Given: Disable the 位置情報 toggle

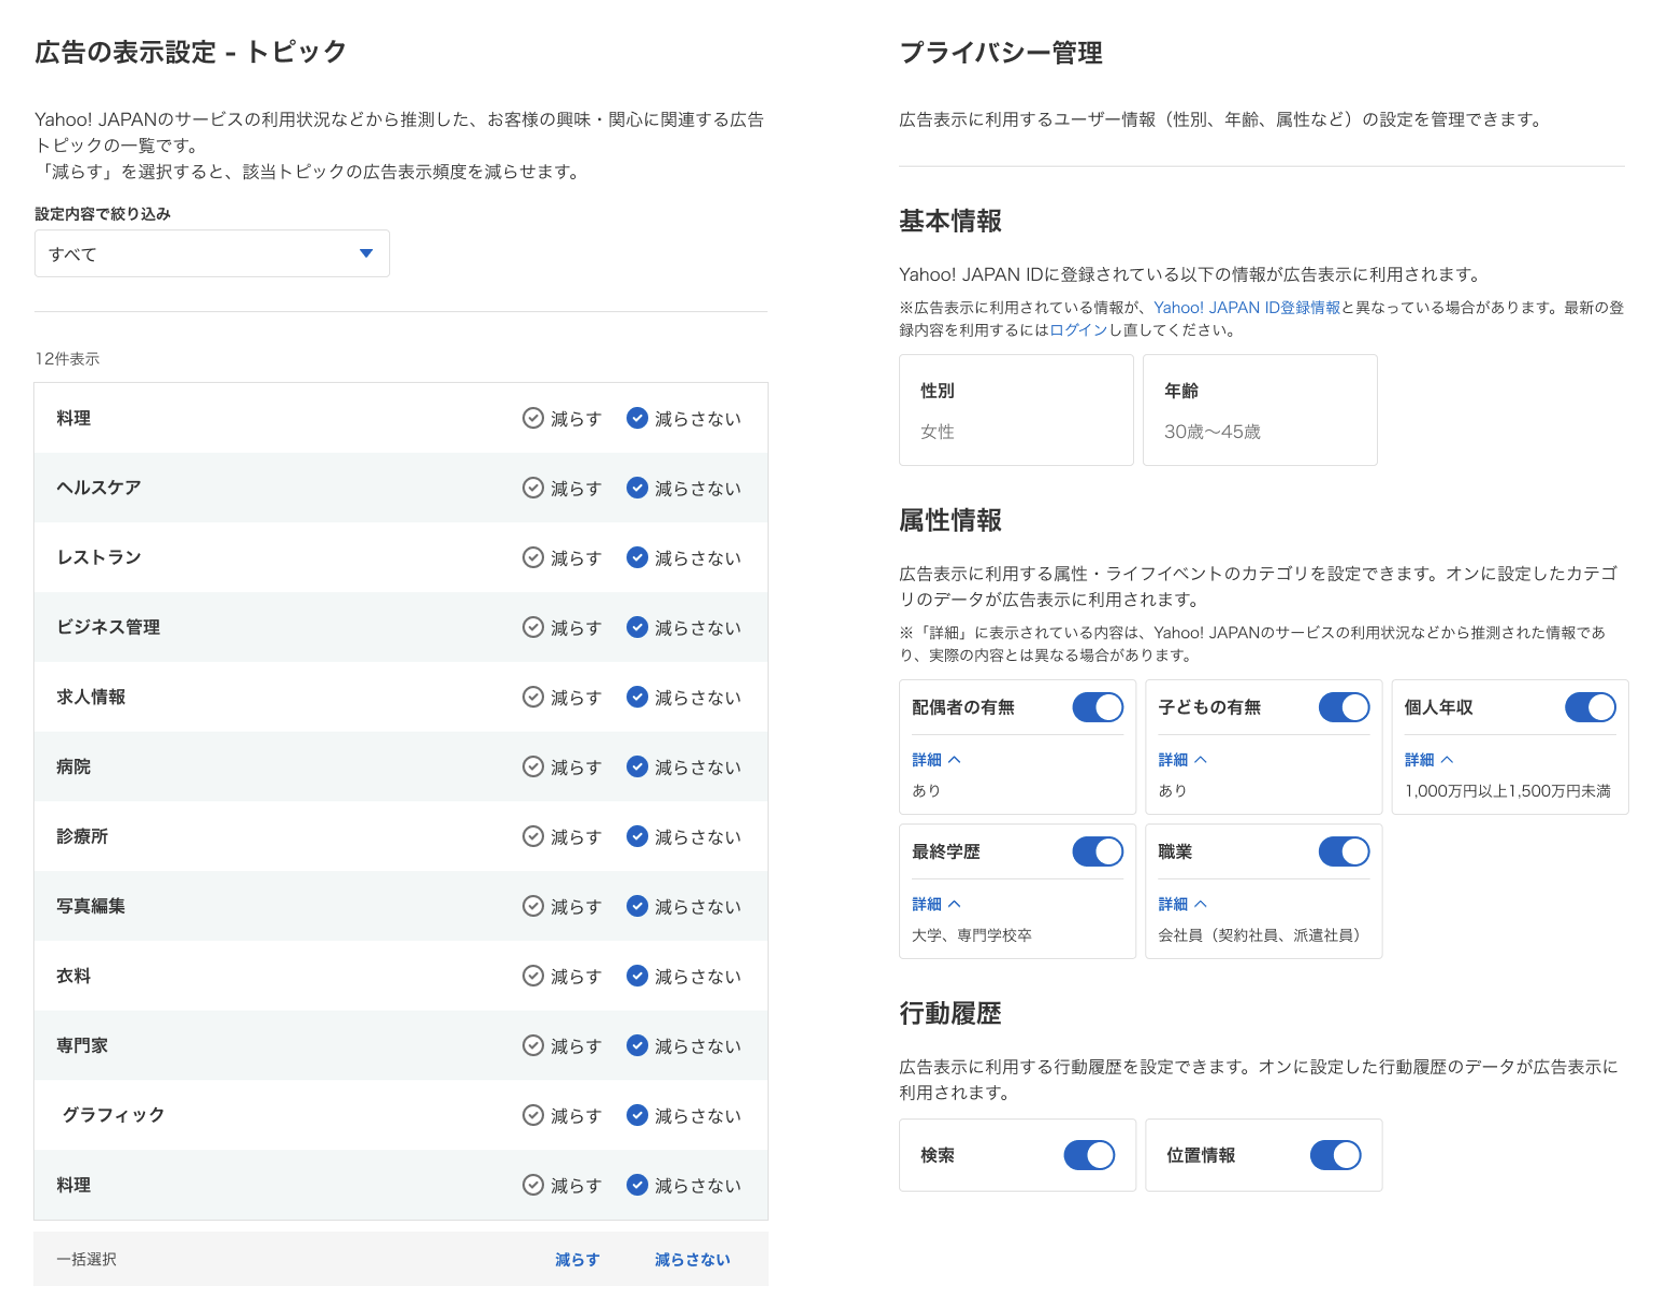Looking at the screenshot, I should point(1335,1154).
